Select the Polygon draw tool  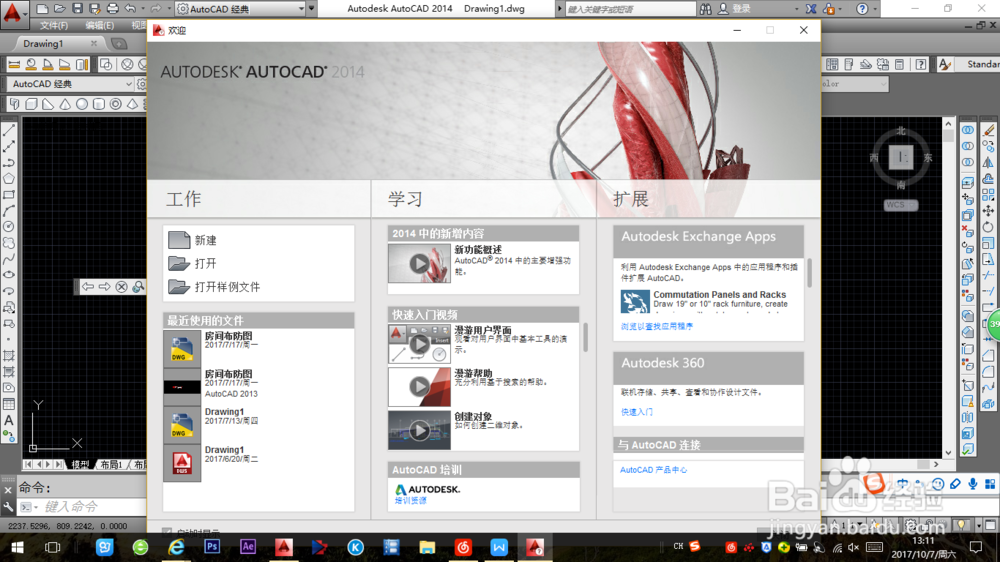(x=9, y=179)
